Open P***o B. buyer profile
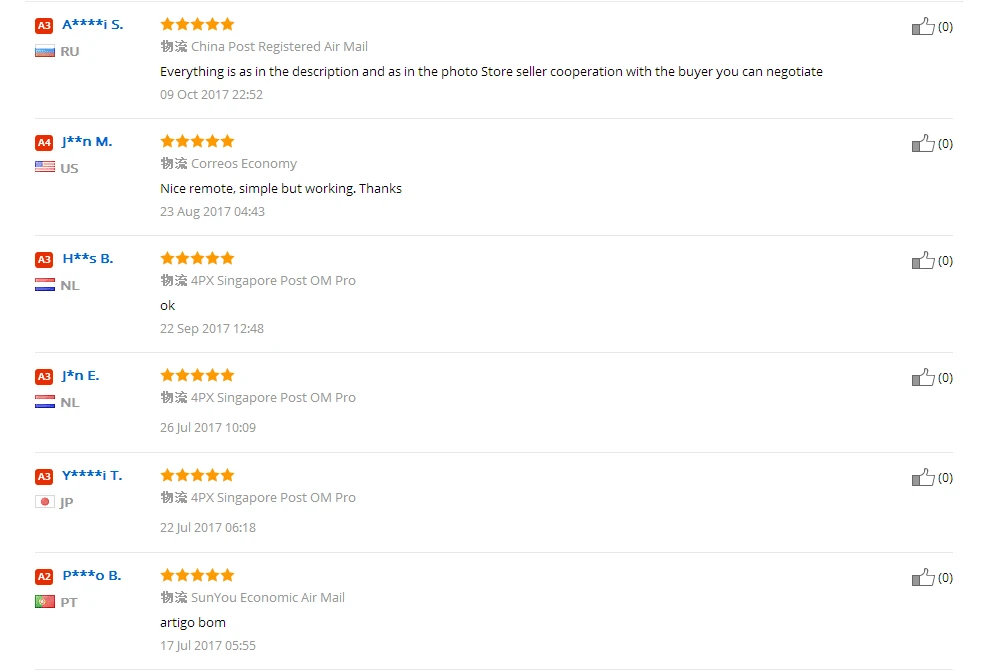 [x=92, y=576]
